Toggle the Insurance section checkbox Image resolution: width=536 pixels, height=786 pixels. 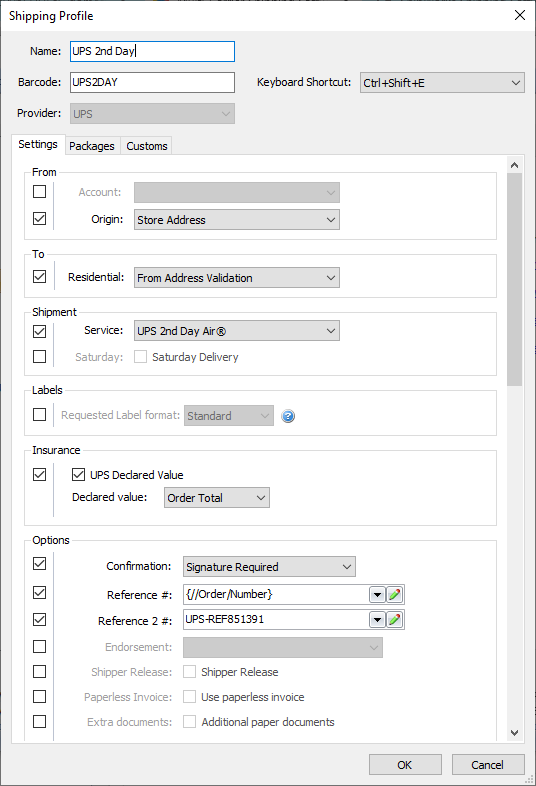[x=39, y=474]
